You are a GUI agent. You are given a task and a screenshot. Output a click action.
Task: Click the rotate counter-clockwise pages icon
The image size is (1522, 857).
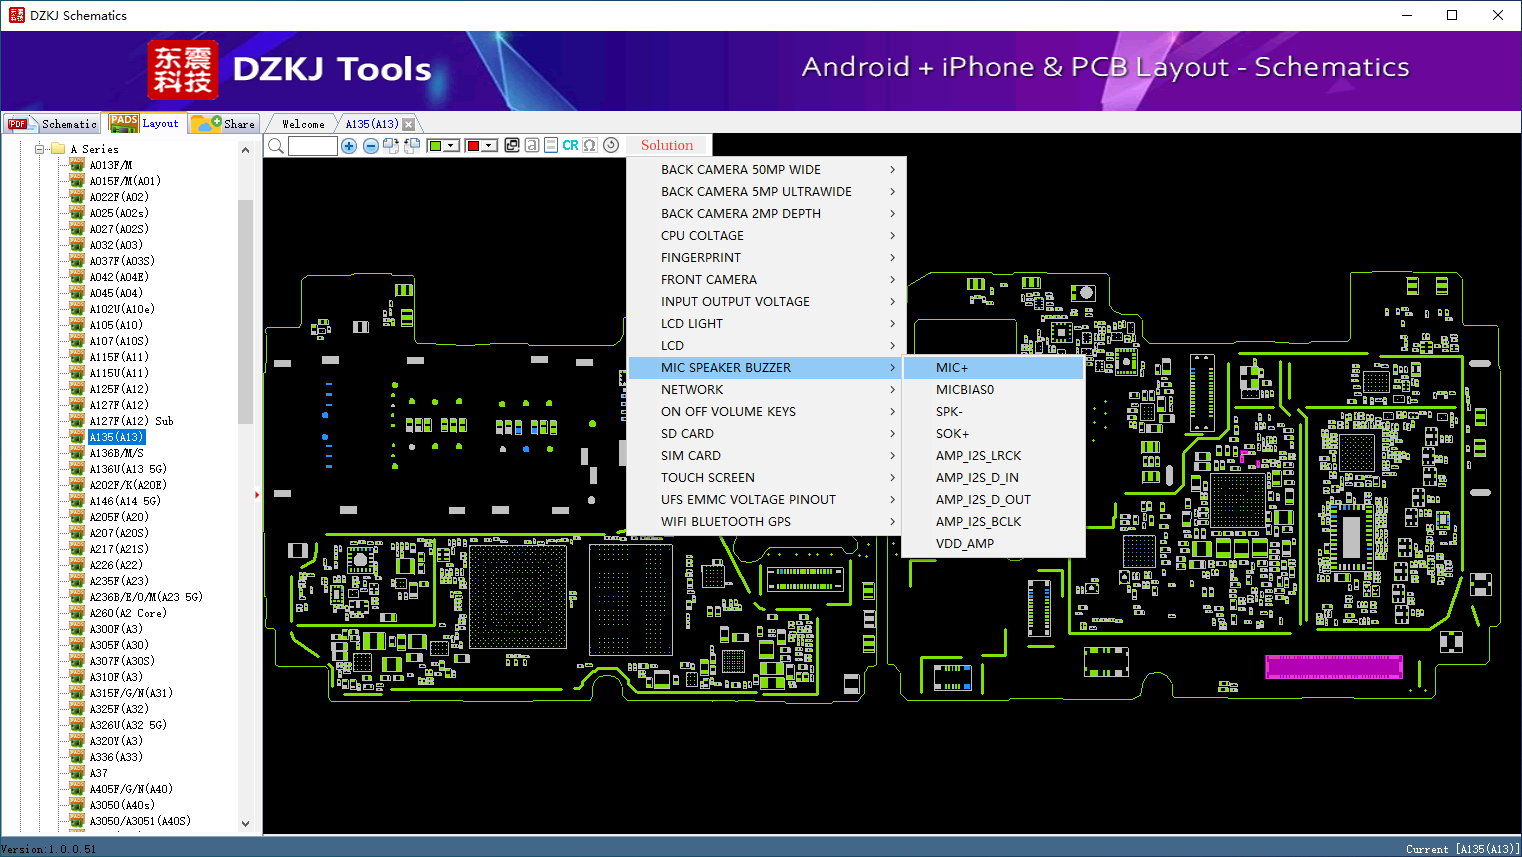[411, 146]
